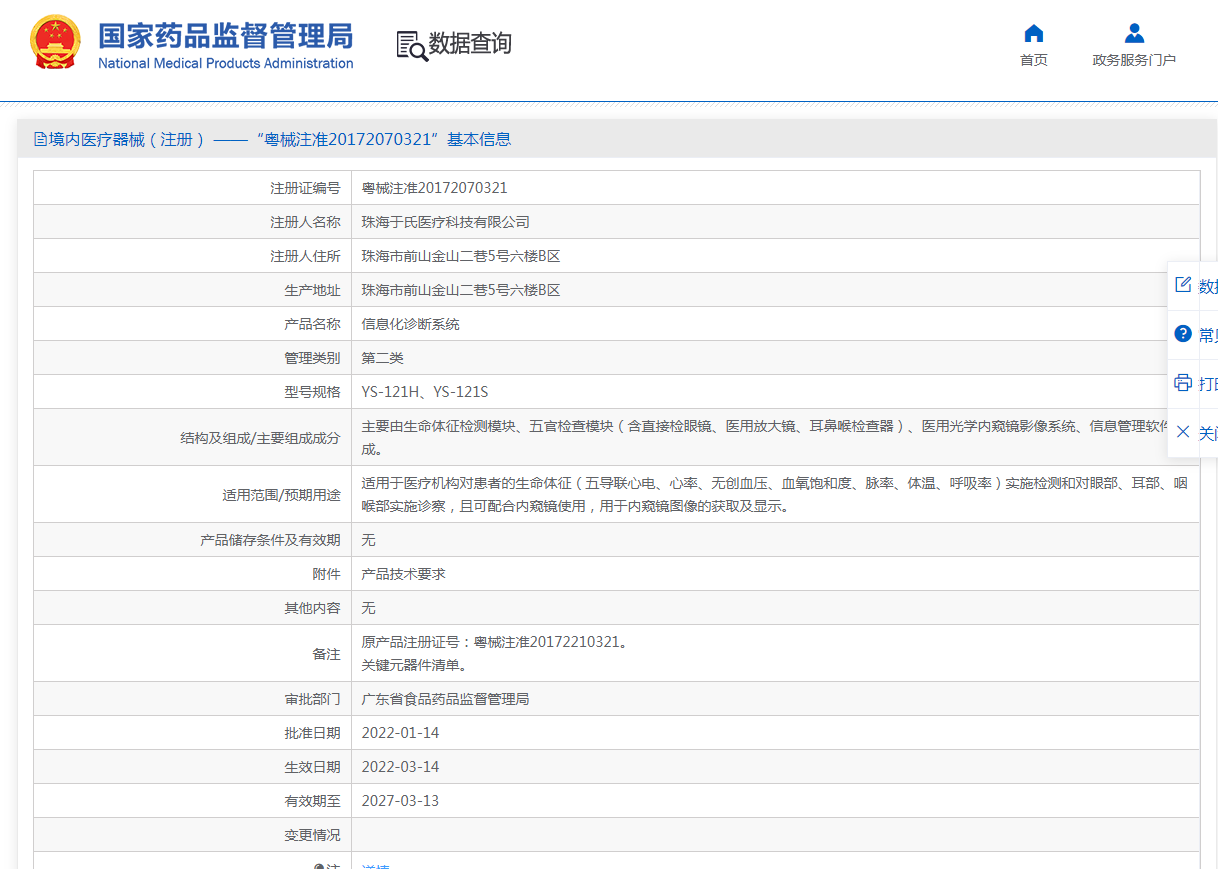This screenshot has height=869, width=1218.
Task: Click the printer icon in the side panel
Action: (1183, 383)
